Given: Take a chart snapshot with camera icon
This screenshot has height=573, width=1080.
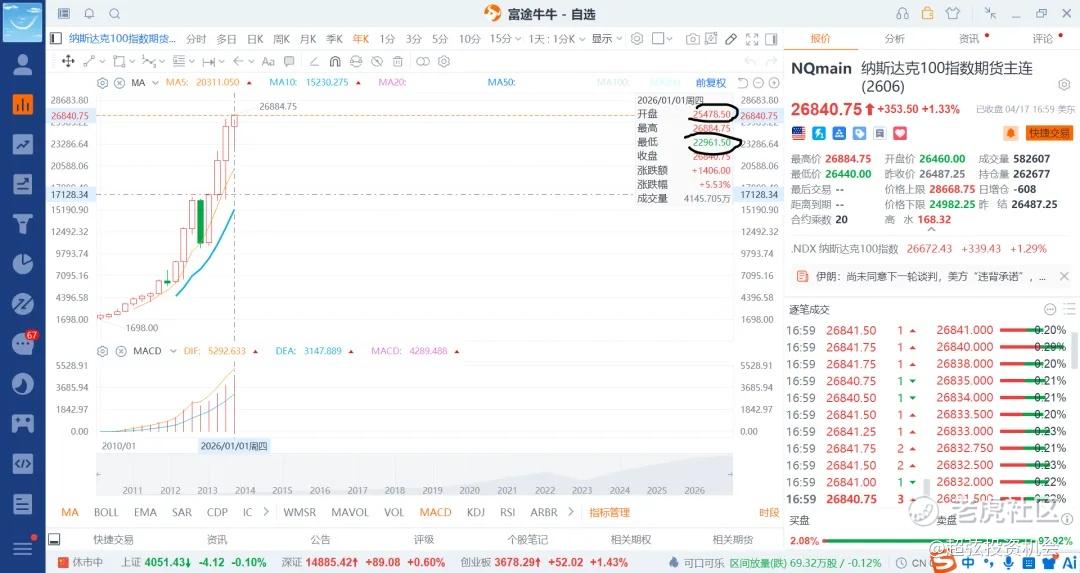Looking at the screenshot, I should click(x=692, y=39).
